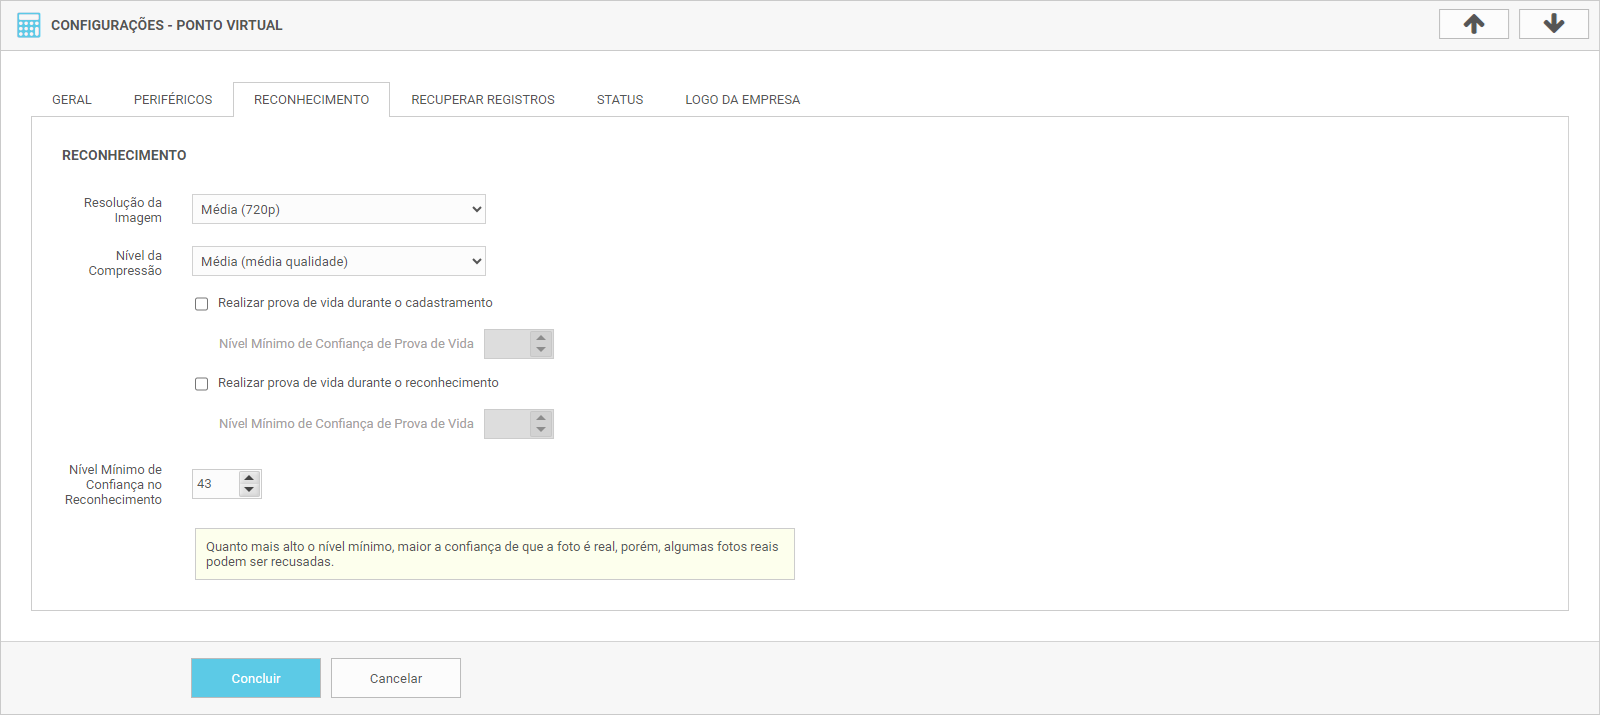Decrease minimum recognition confidence level value
This screenshot has width=1600, height=715.
click(x=249, y=490)
